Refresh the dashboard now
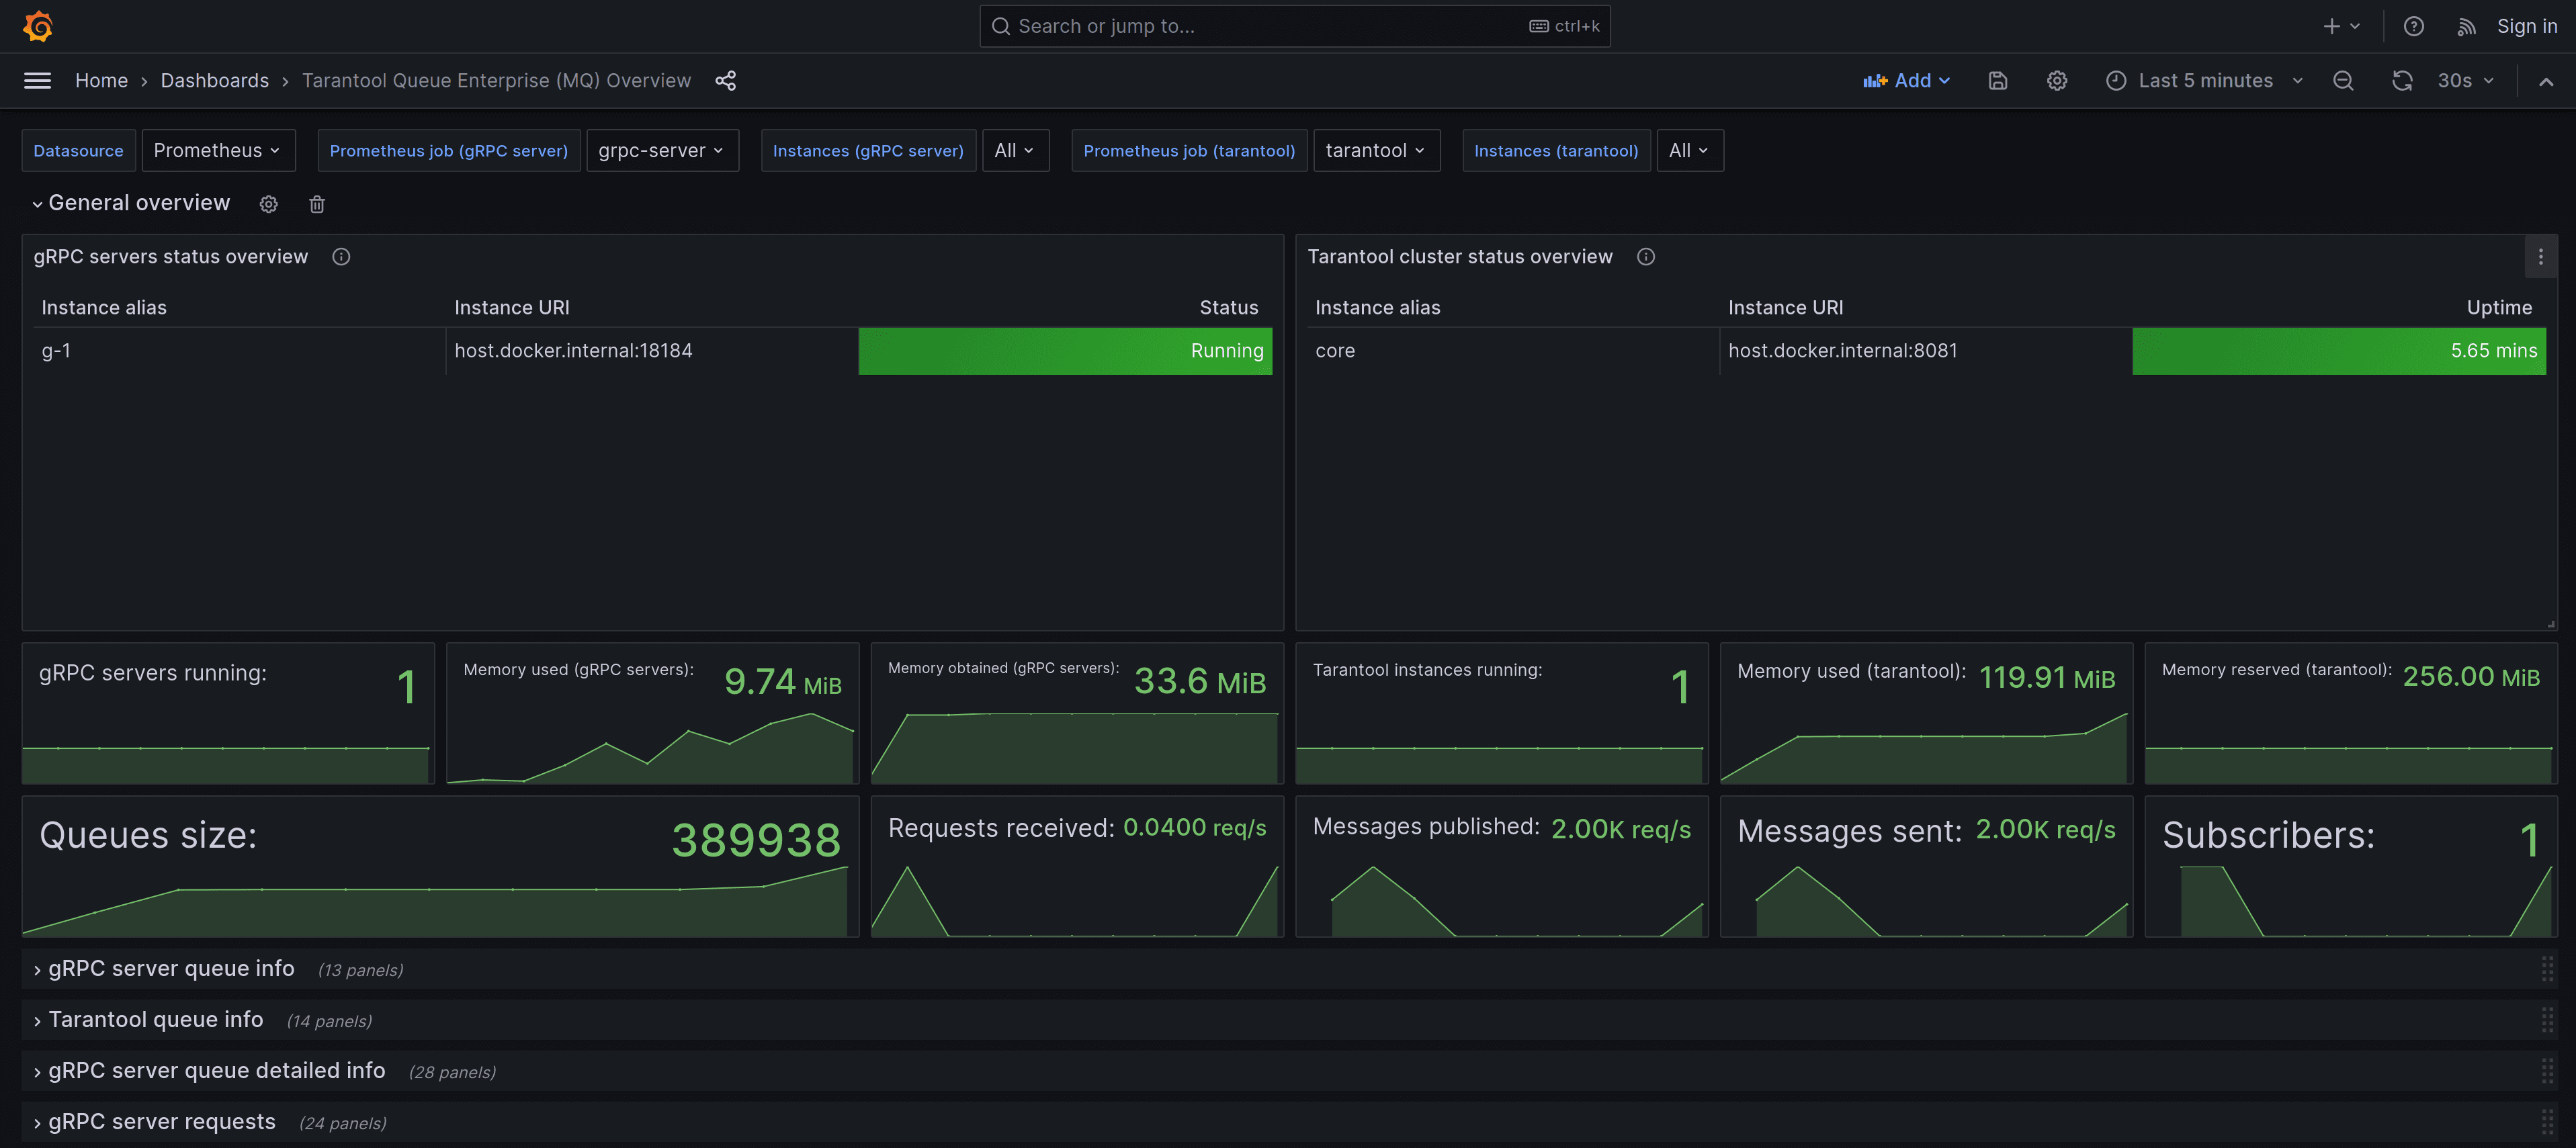The width and height of the screenshot is (2576, 1148). coord(2402,81)
